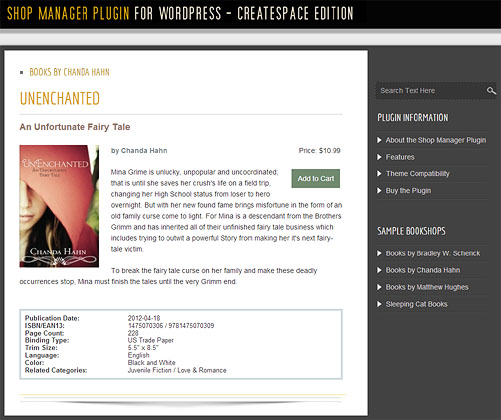Open the Books by Chanda Hahn breadcrumb link

click(69, 72)
